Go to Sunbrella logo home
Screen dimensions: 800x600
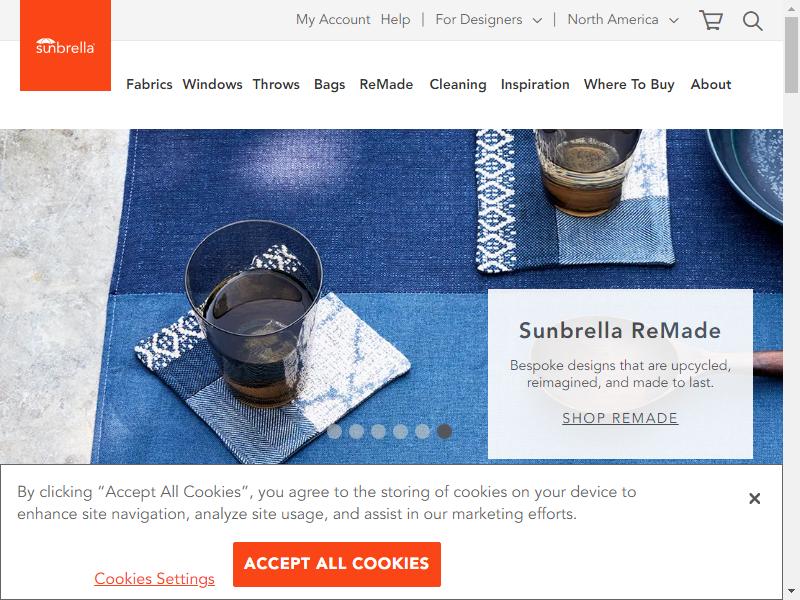coord(65,45)
